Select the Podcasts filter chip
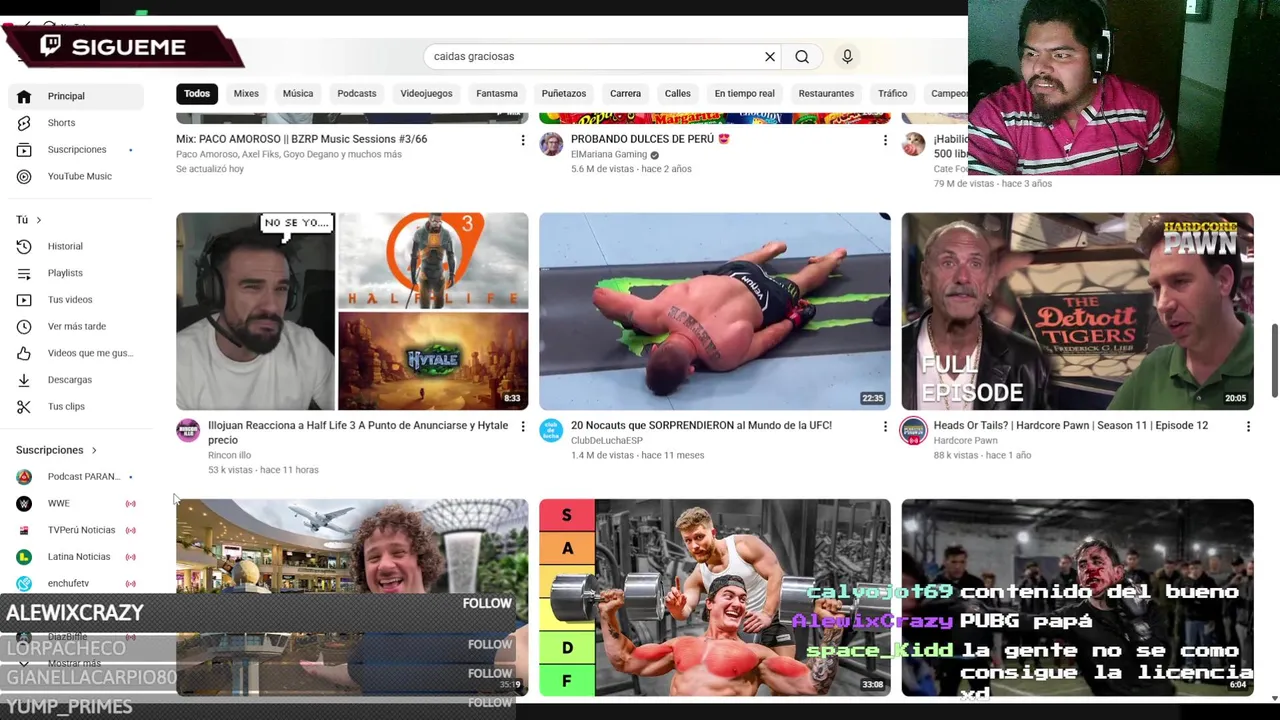Screen dimensions: 1280x720 (x=357, y=94)
